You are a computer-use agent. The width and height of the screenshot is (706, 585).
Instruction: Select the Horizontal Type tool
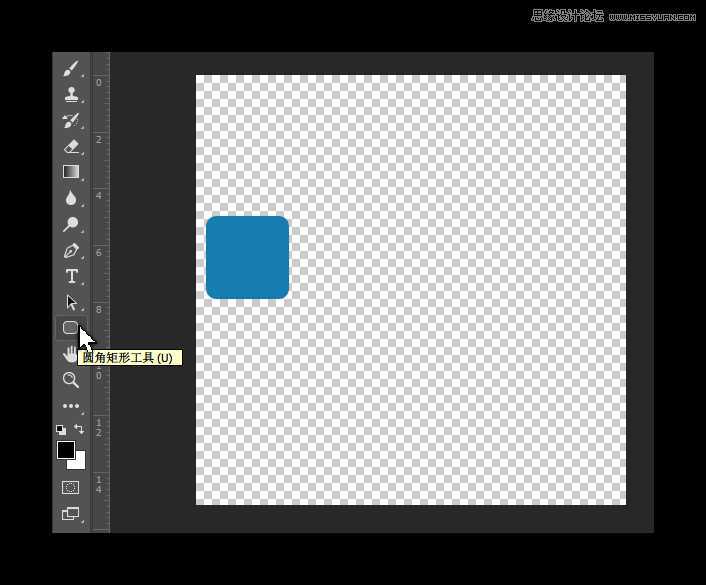tap(71, 276)
